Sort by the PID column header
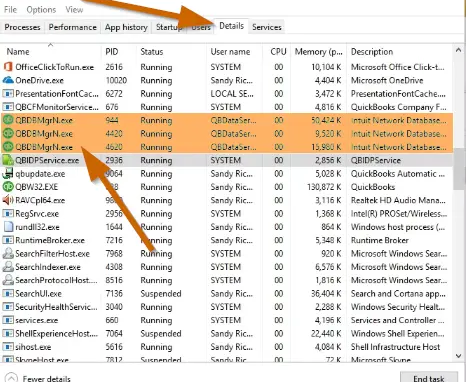 [x=119, y=52]
